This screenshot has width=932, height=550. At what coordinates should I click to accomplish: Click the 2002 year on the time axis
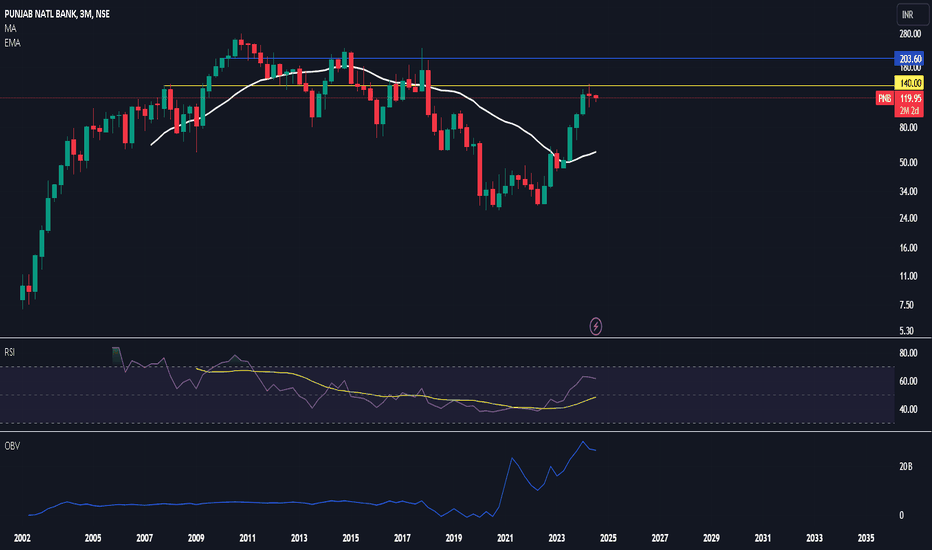(22, 538)
